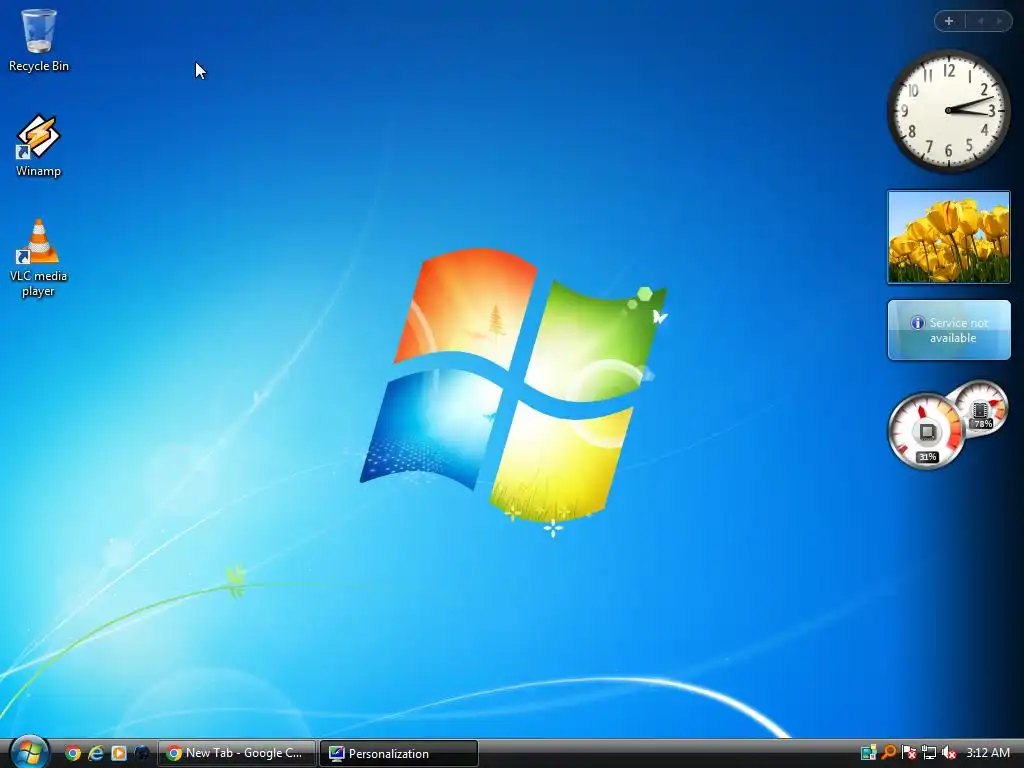Click the yellow tulips slideshow gadget

coord(948,237)
